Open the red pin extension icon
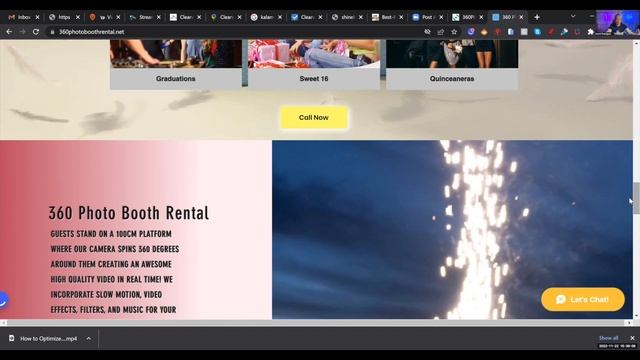This screenshot has width=640, height=360. (498, 32)
